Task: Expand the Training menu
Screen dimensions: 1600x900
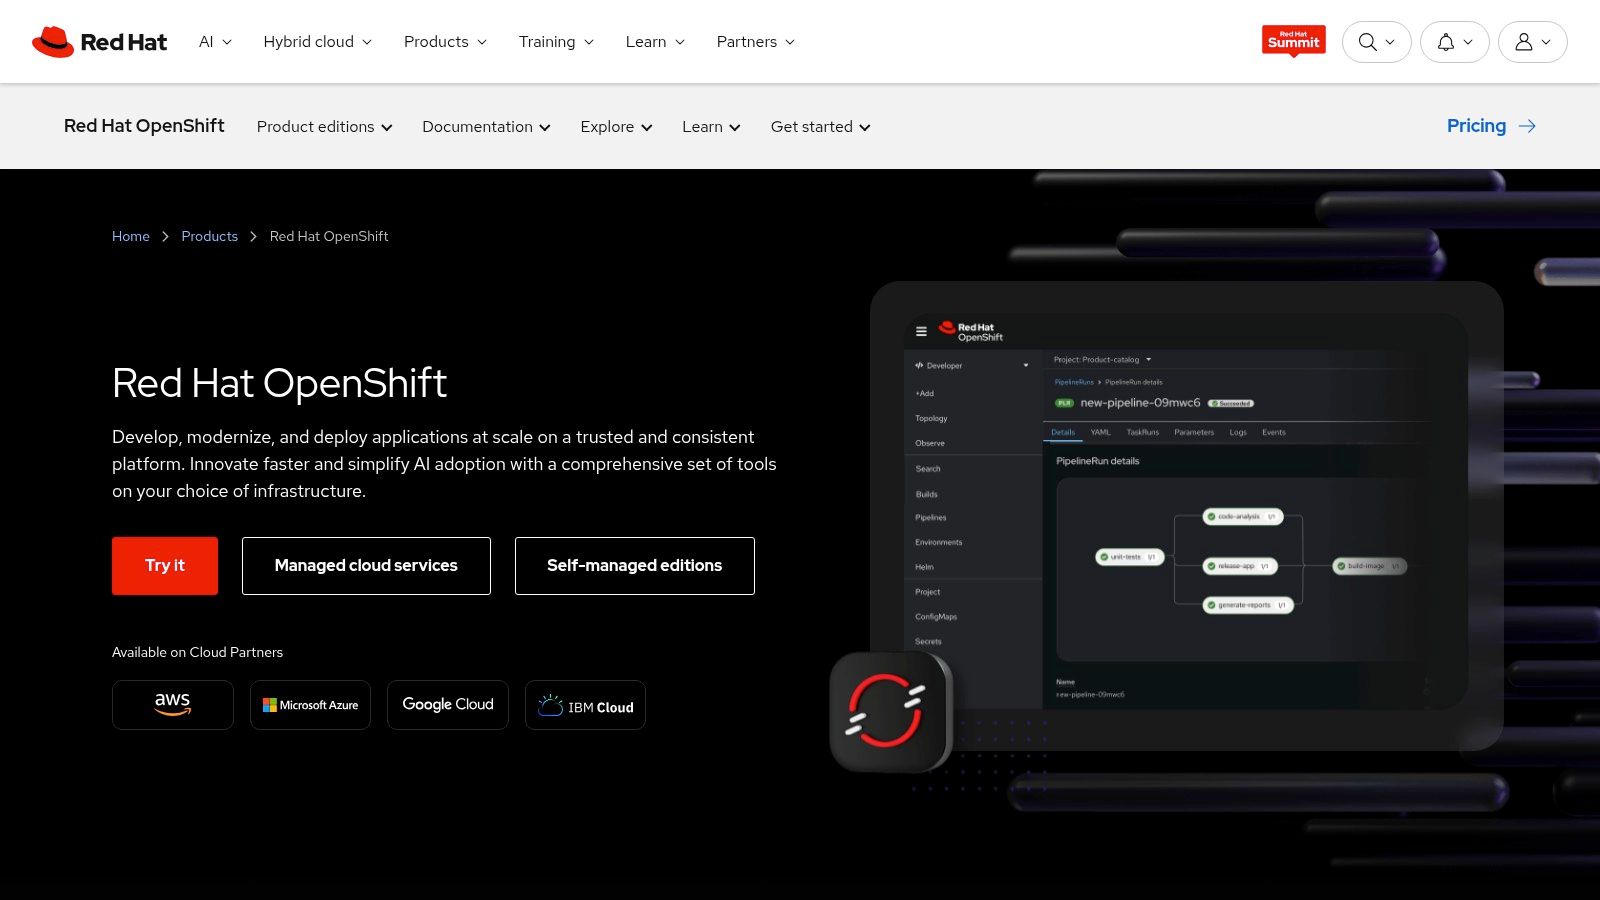Action: point(556,42)
